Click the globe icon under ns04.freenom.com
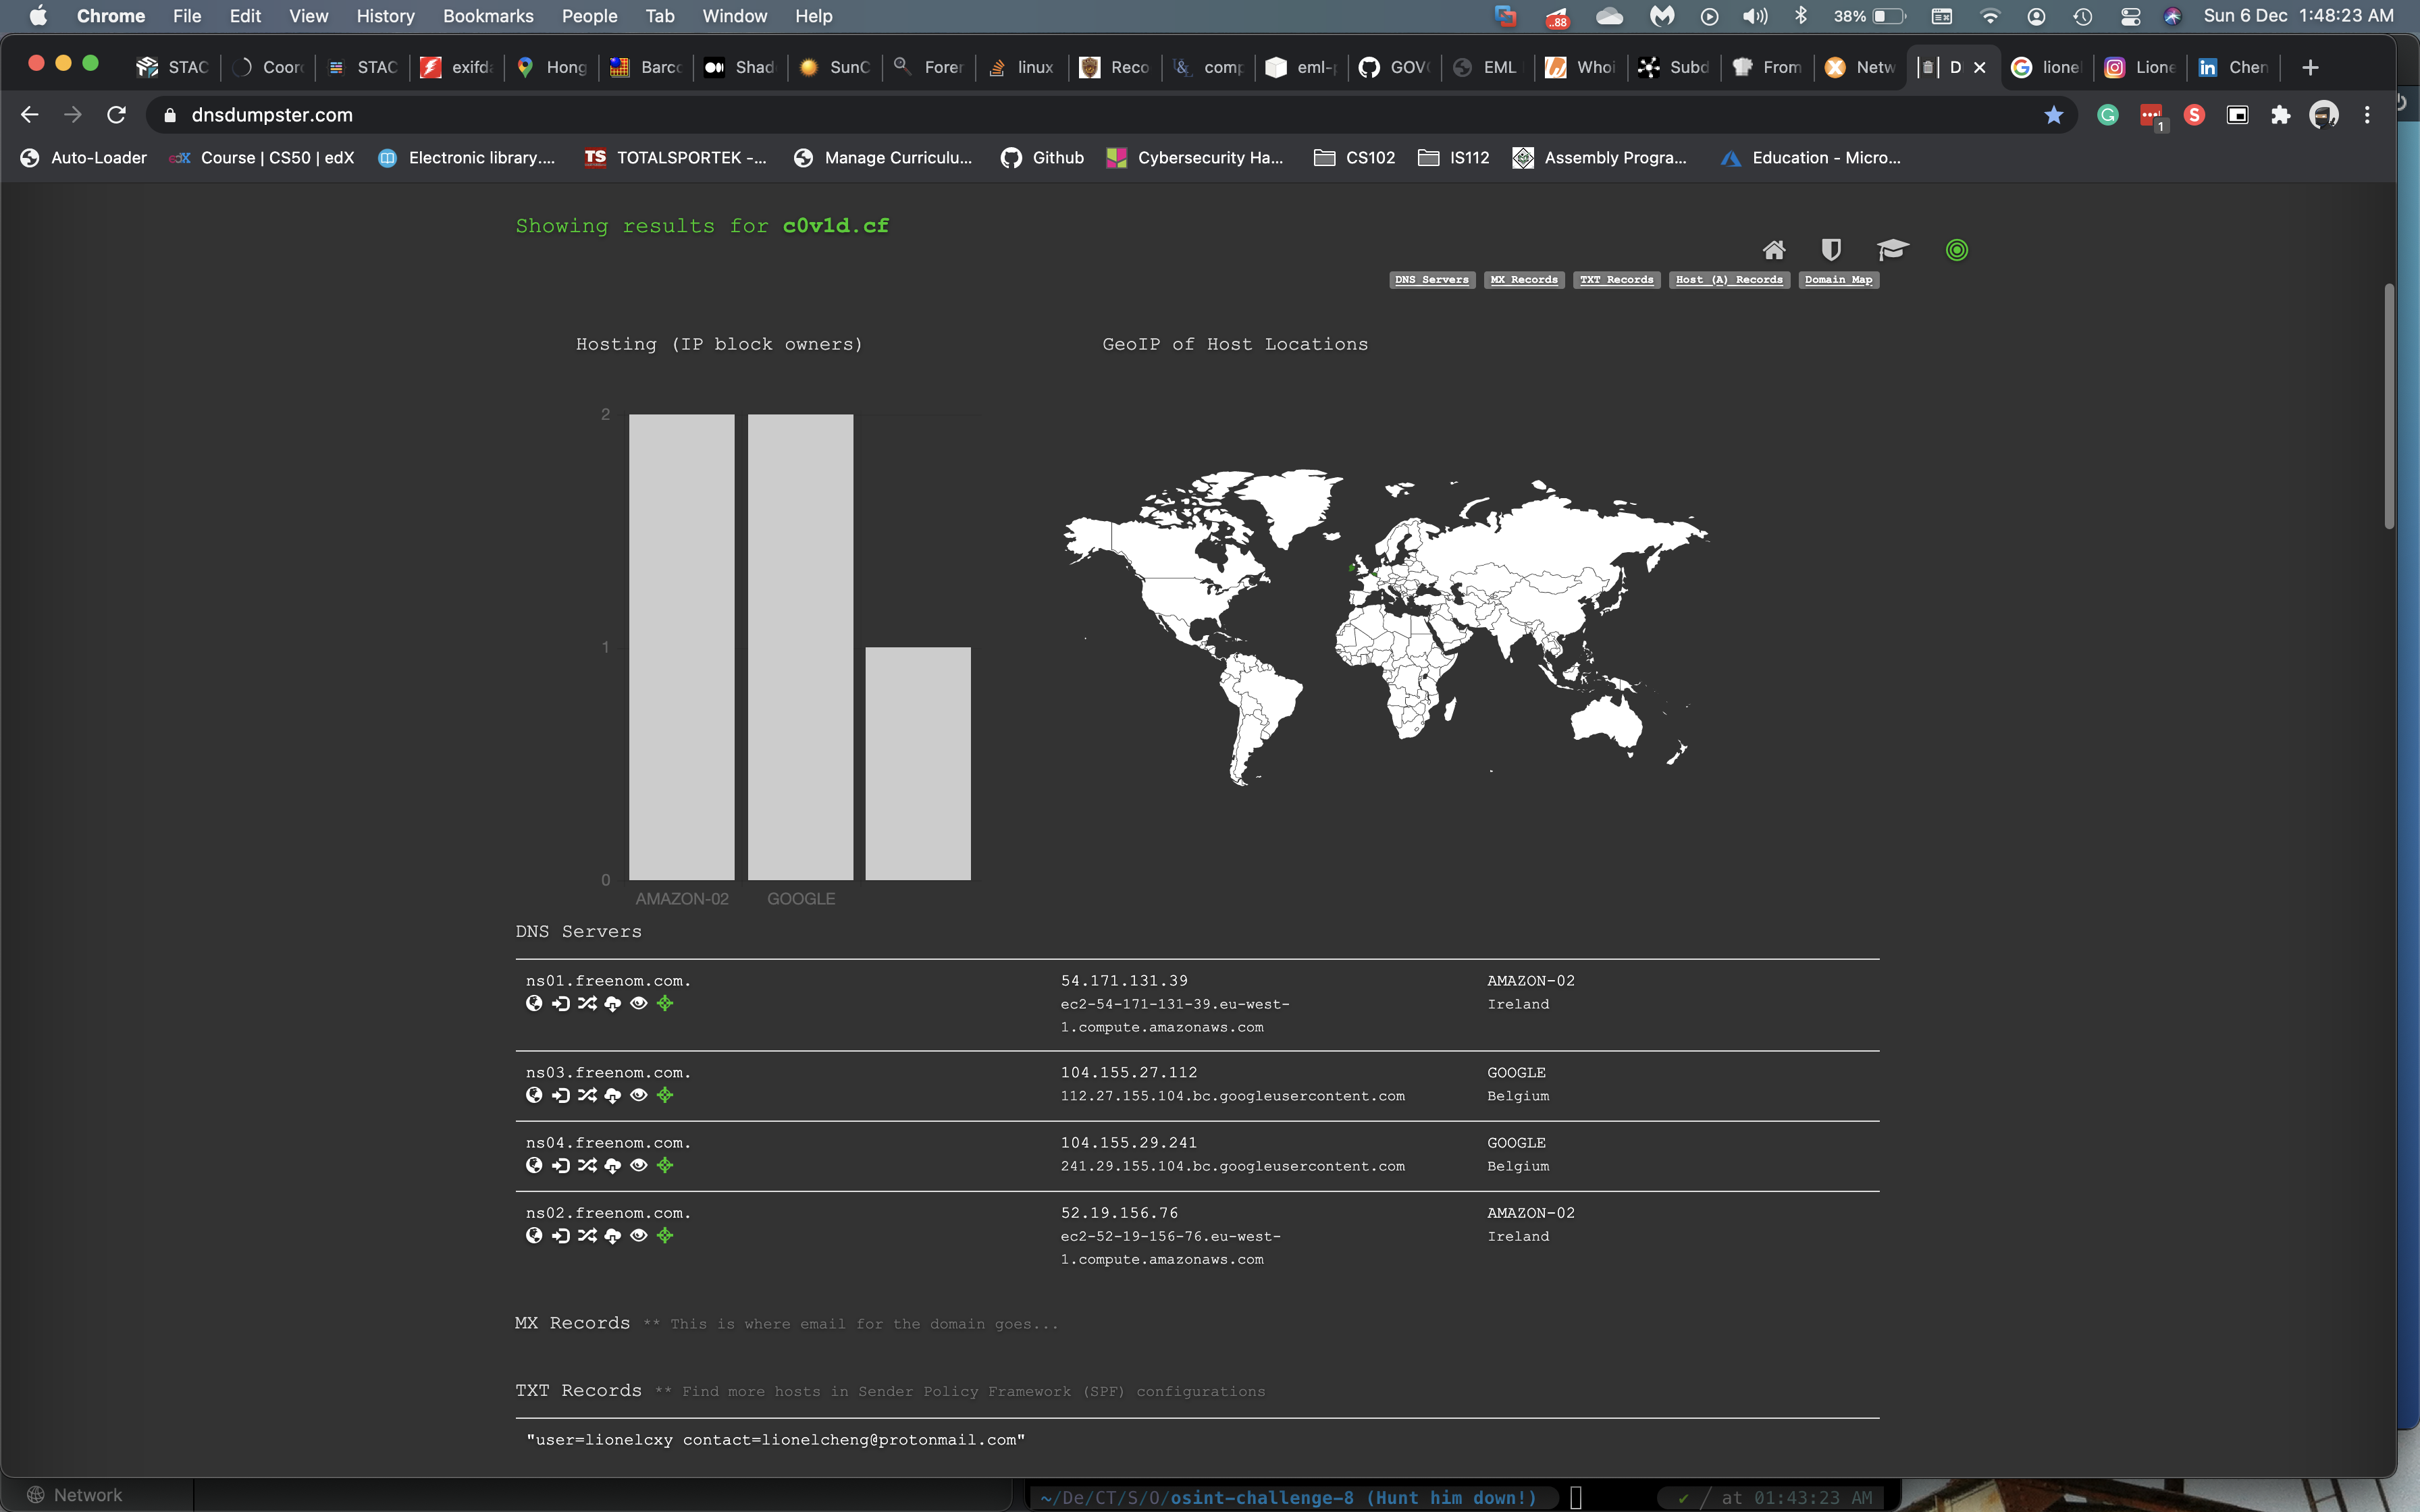 (534, 1165)
